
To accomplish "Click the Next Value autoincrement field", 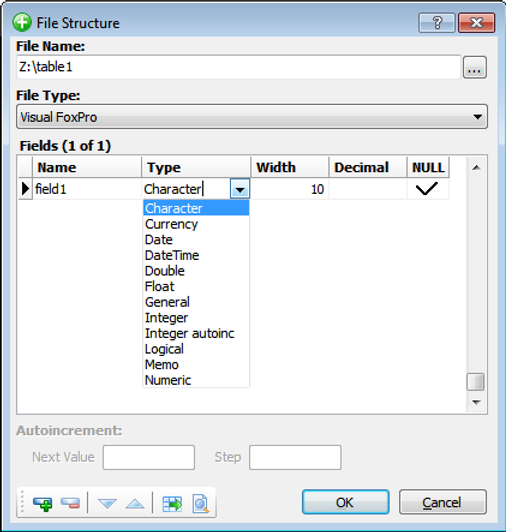I will (x=149, y=457).
